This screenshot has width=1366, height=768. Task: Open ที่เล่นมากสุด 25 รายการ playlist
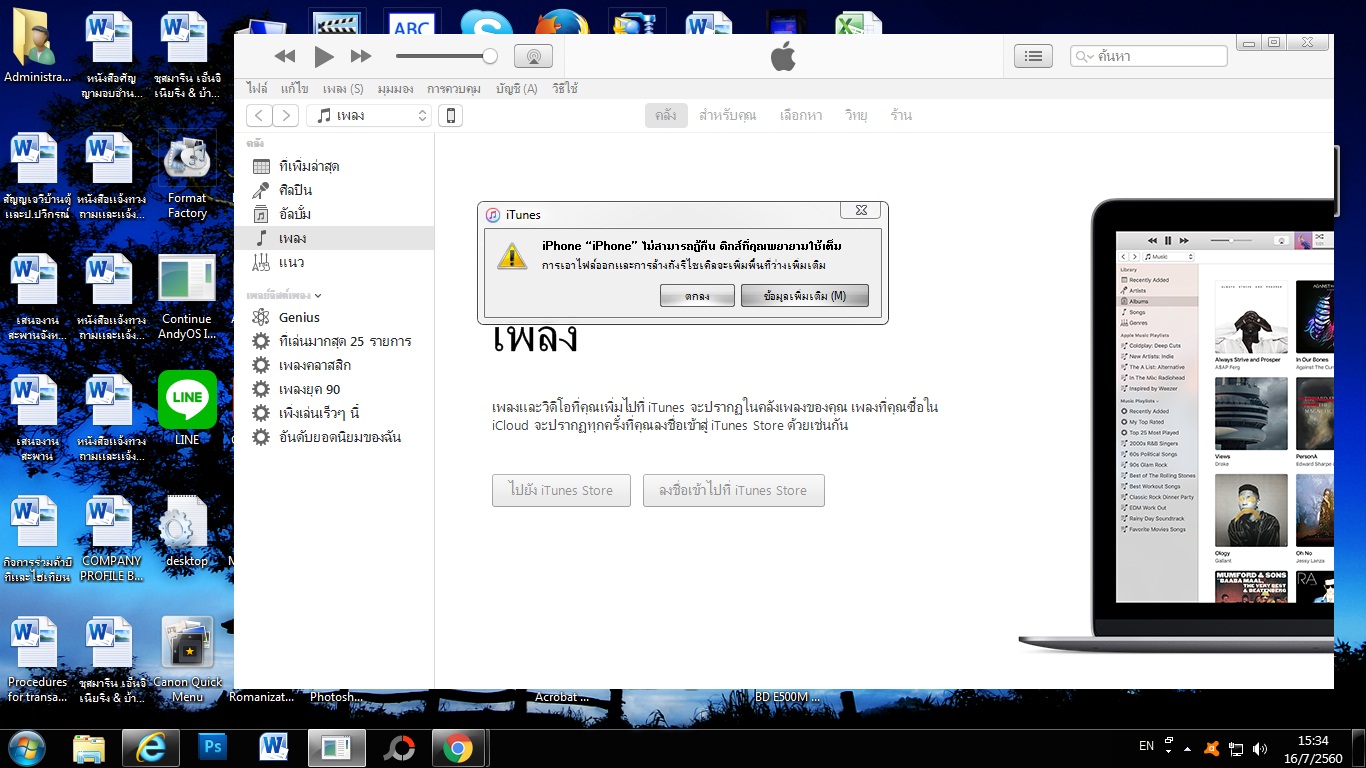click(335, 341)
